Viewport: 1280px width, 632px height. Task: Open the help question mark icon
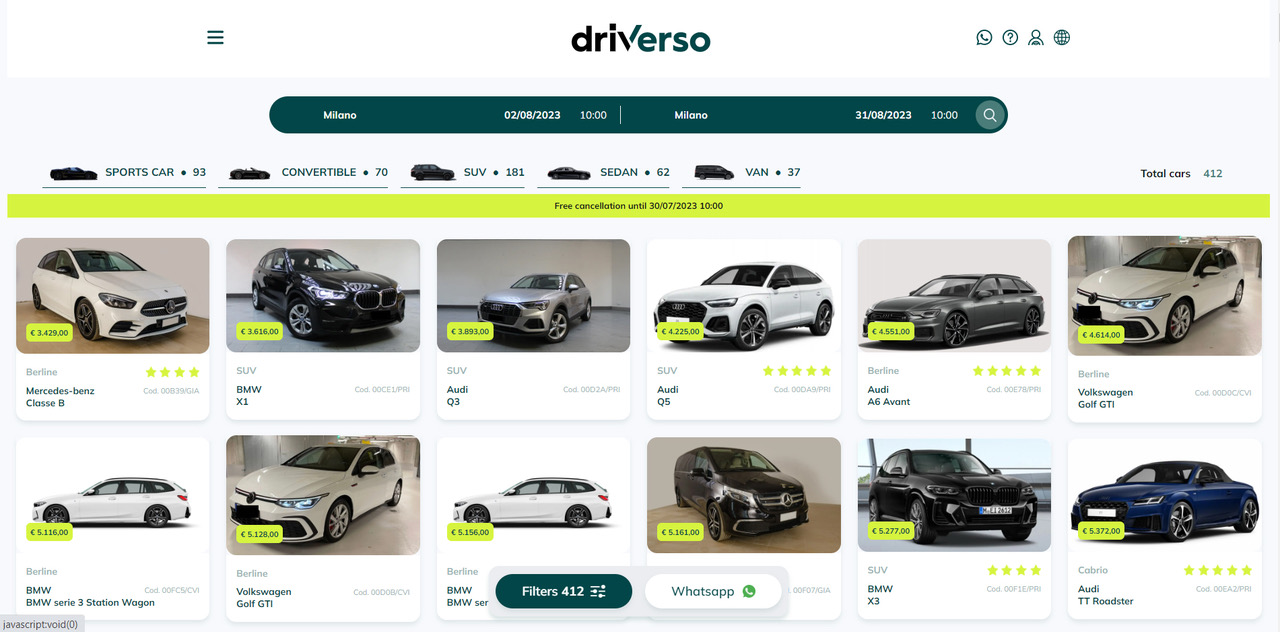pos(1010,38)
